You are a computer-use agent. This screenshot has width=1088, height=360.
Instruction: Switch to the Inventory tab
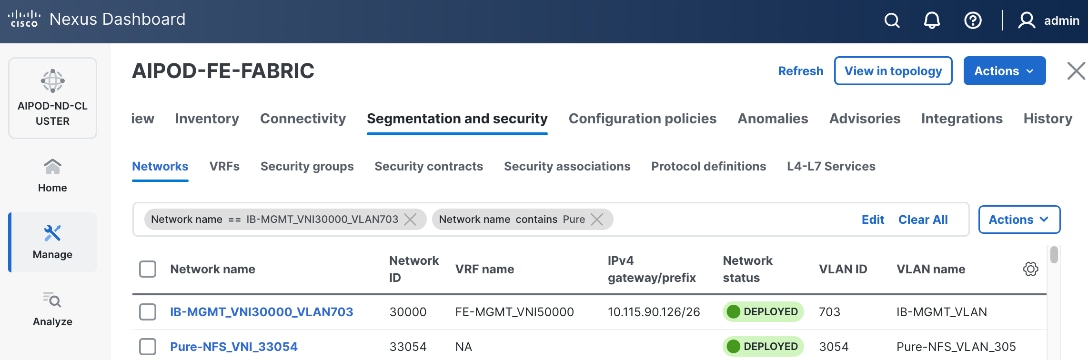tap(207, 119)
